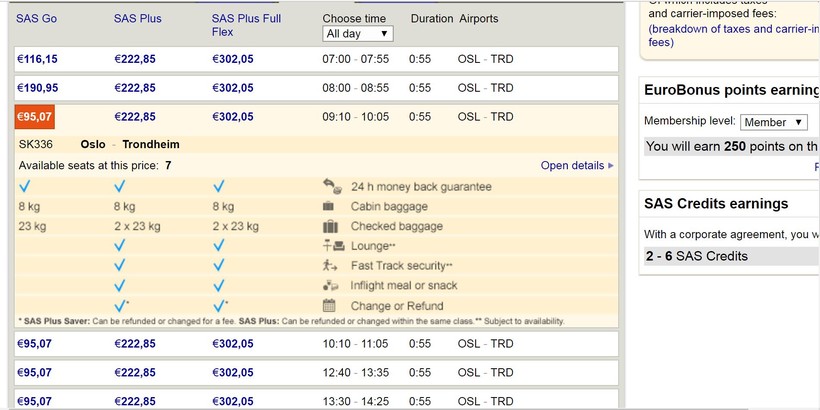Image resolution: width=820 pixels, height=410 pixels.
Task: Click SAS Plus checkmark for money back guarantee
Action: pos(121,186)
